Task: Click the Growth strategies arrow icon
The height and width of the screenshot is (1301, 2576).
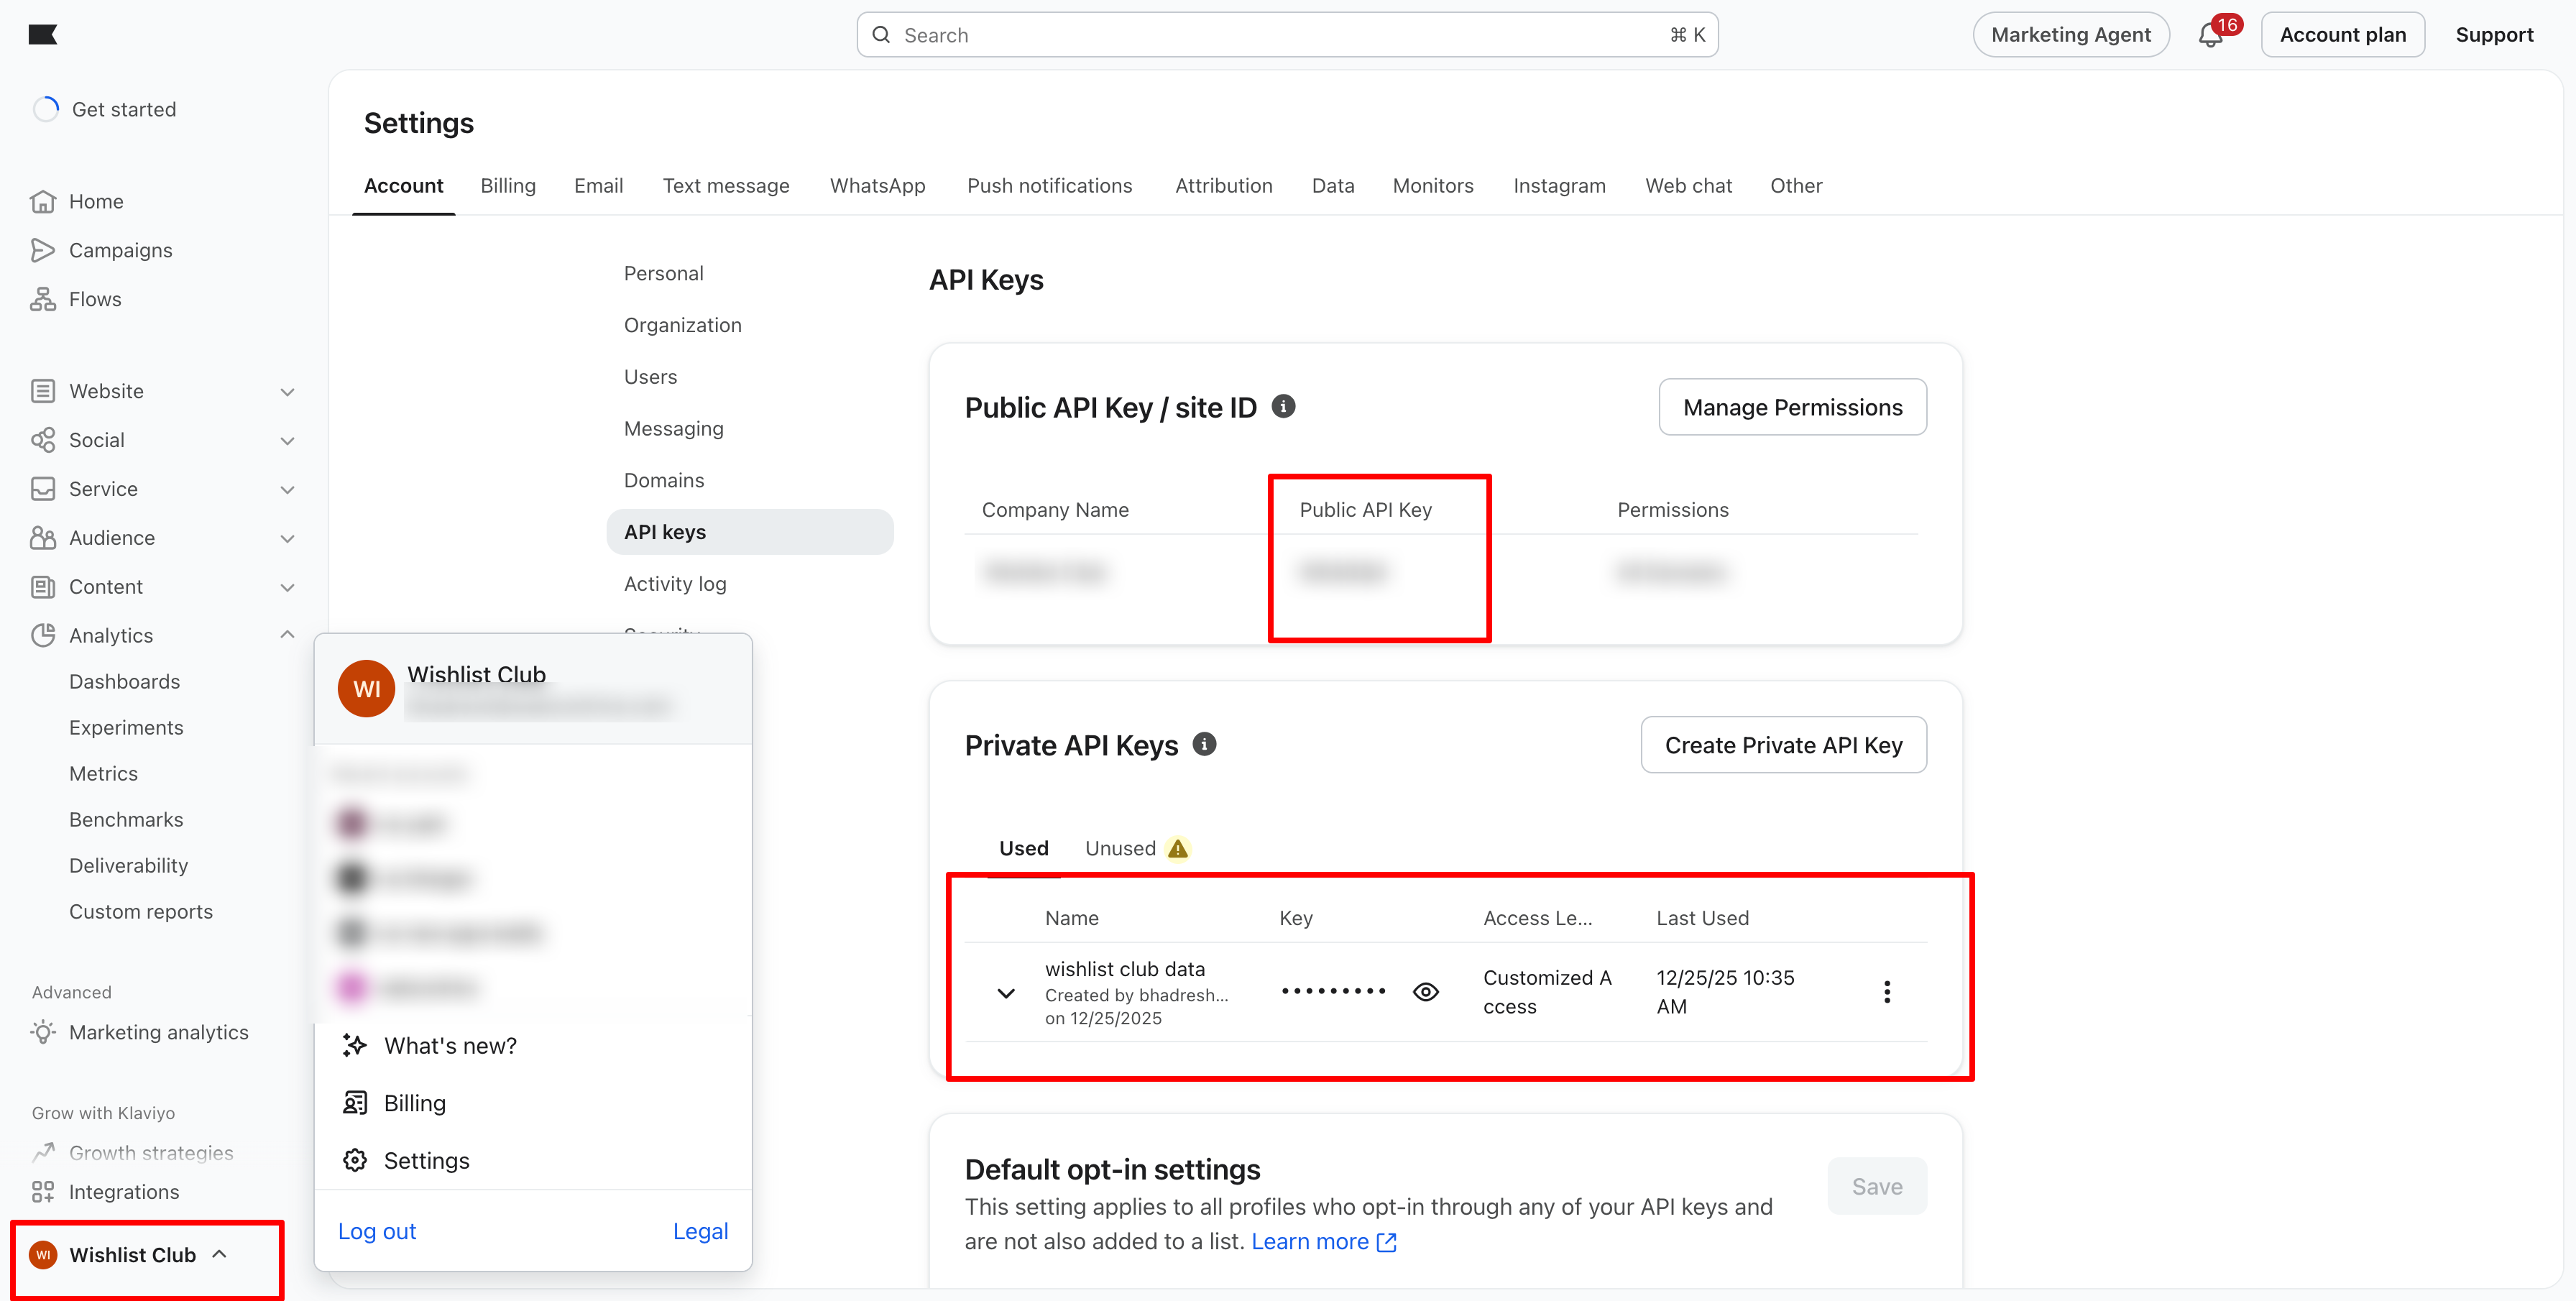Action: 43,1153
